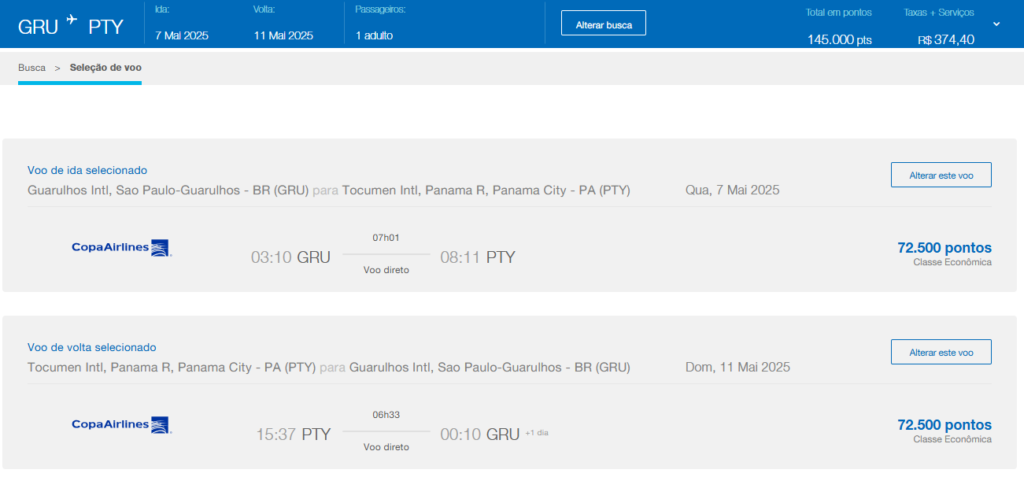Click the 03:10 GRU departure time
This screenshot has height=477, width=1024.
[290, 257]
